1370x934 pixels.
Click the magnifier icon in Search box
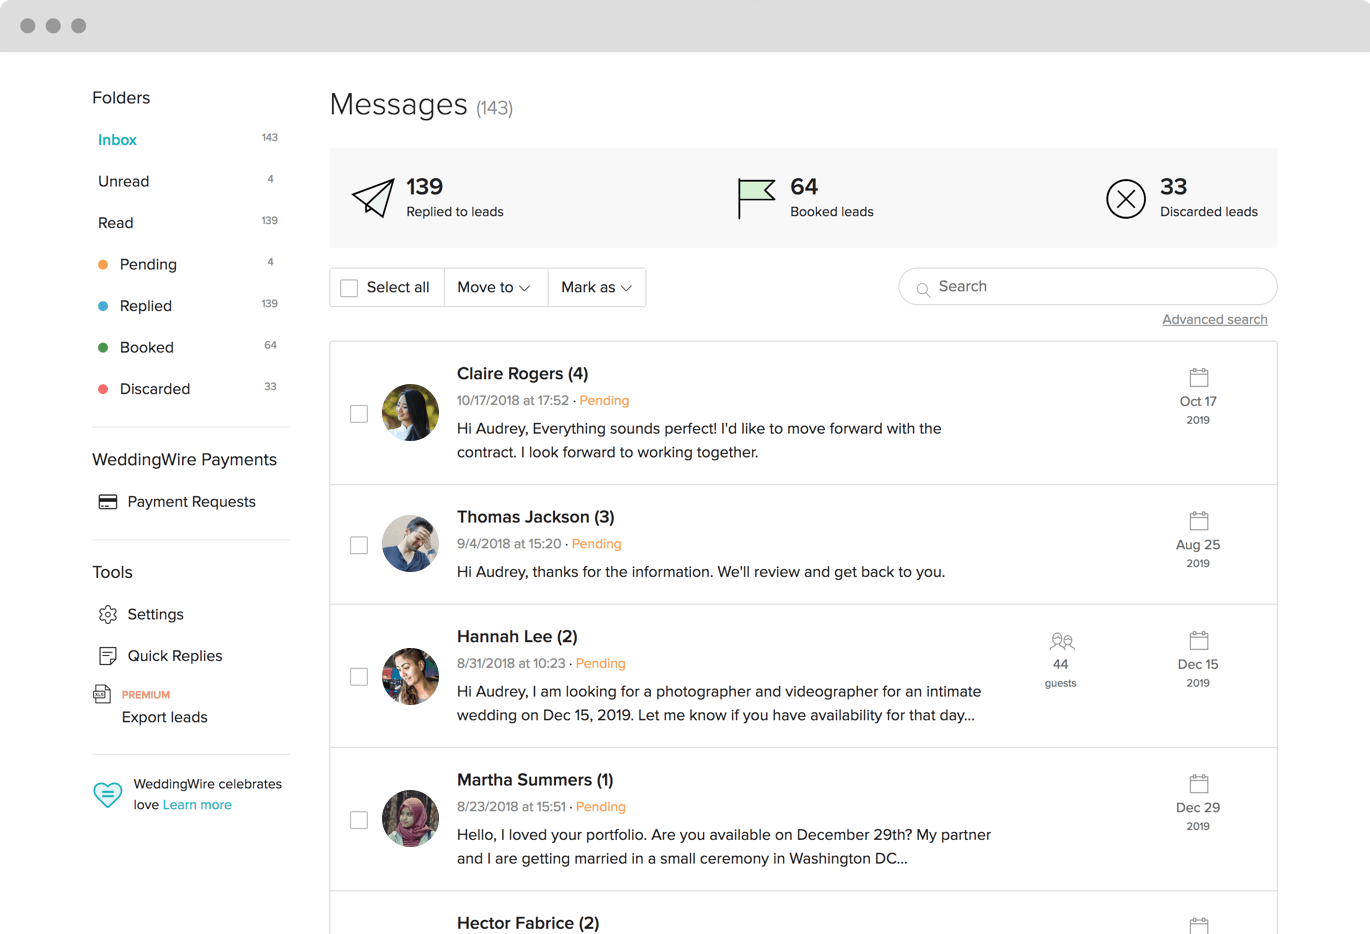point(923,289)
